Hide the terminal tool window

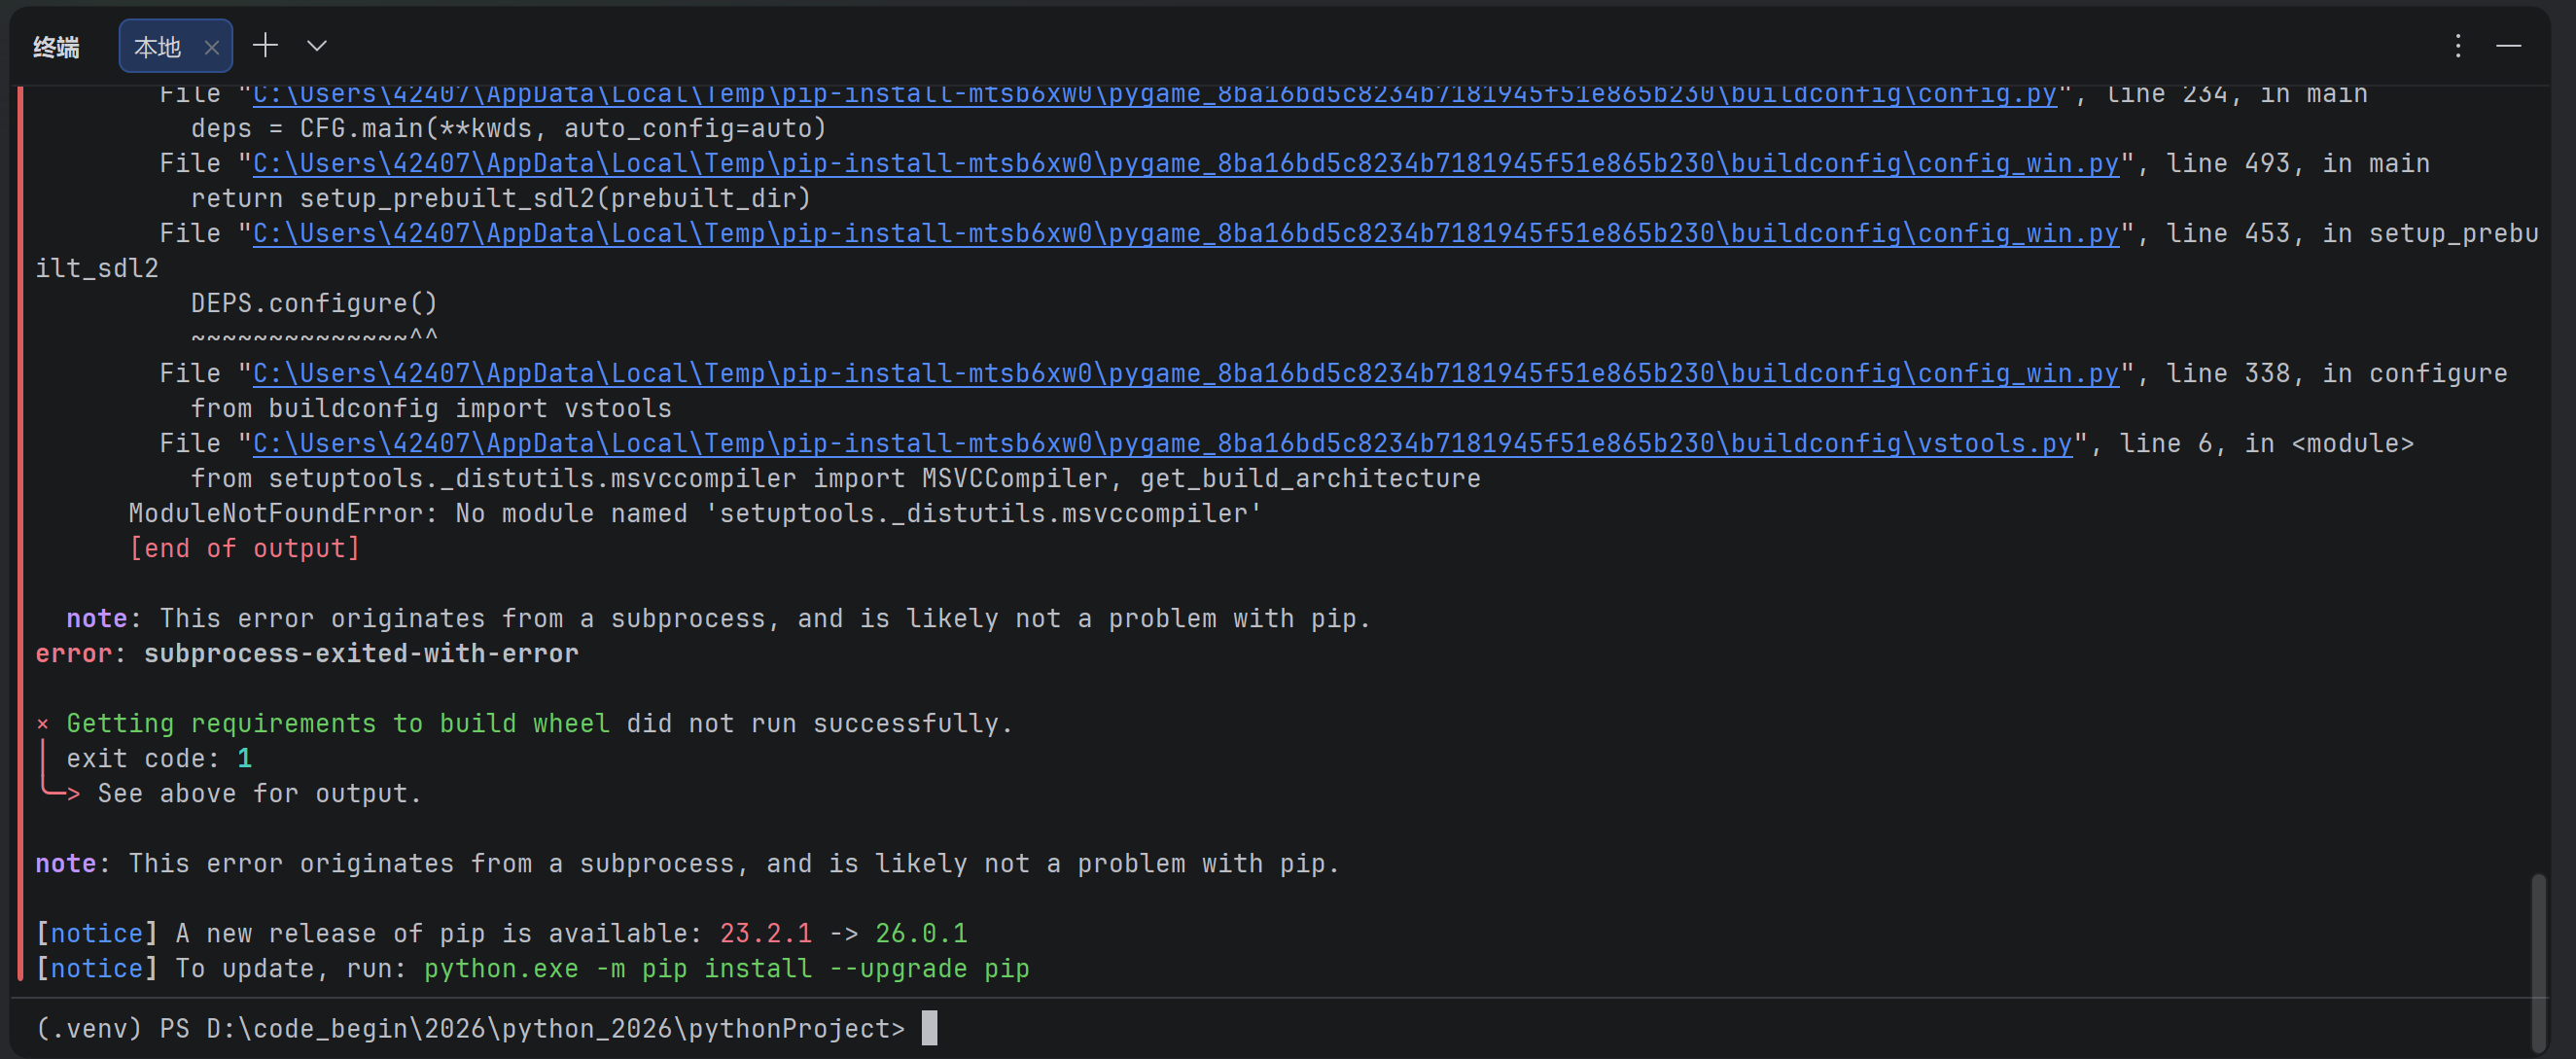pyautogui.click(x=2509, y=46)
